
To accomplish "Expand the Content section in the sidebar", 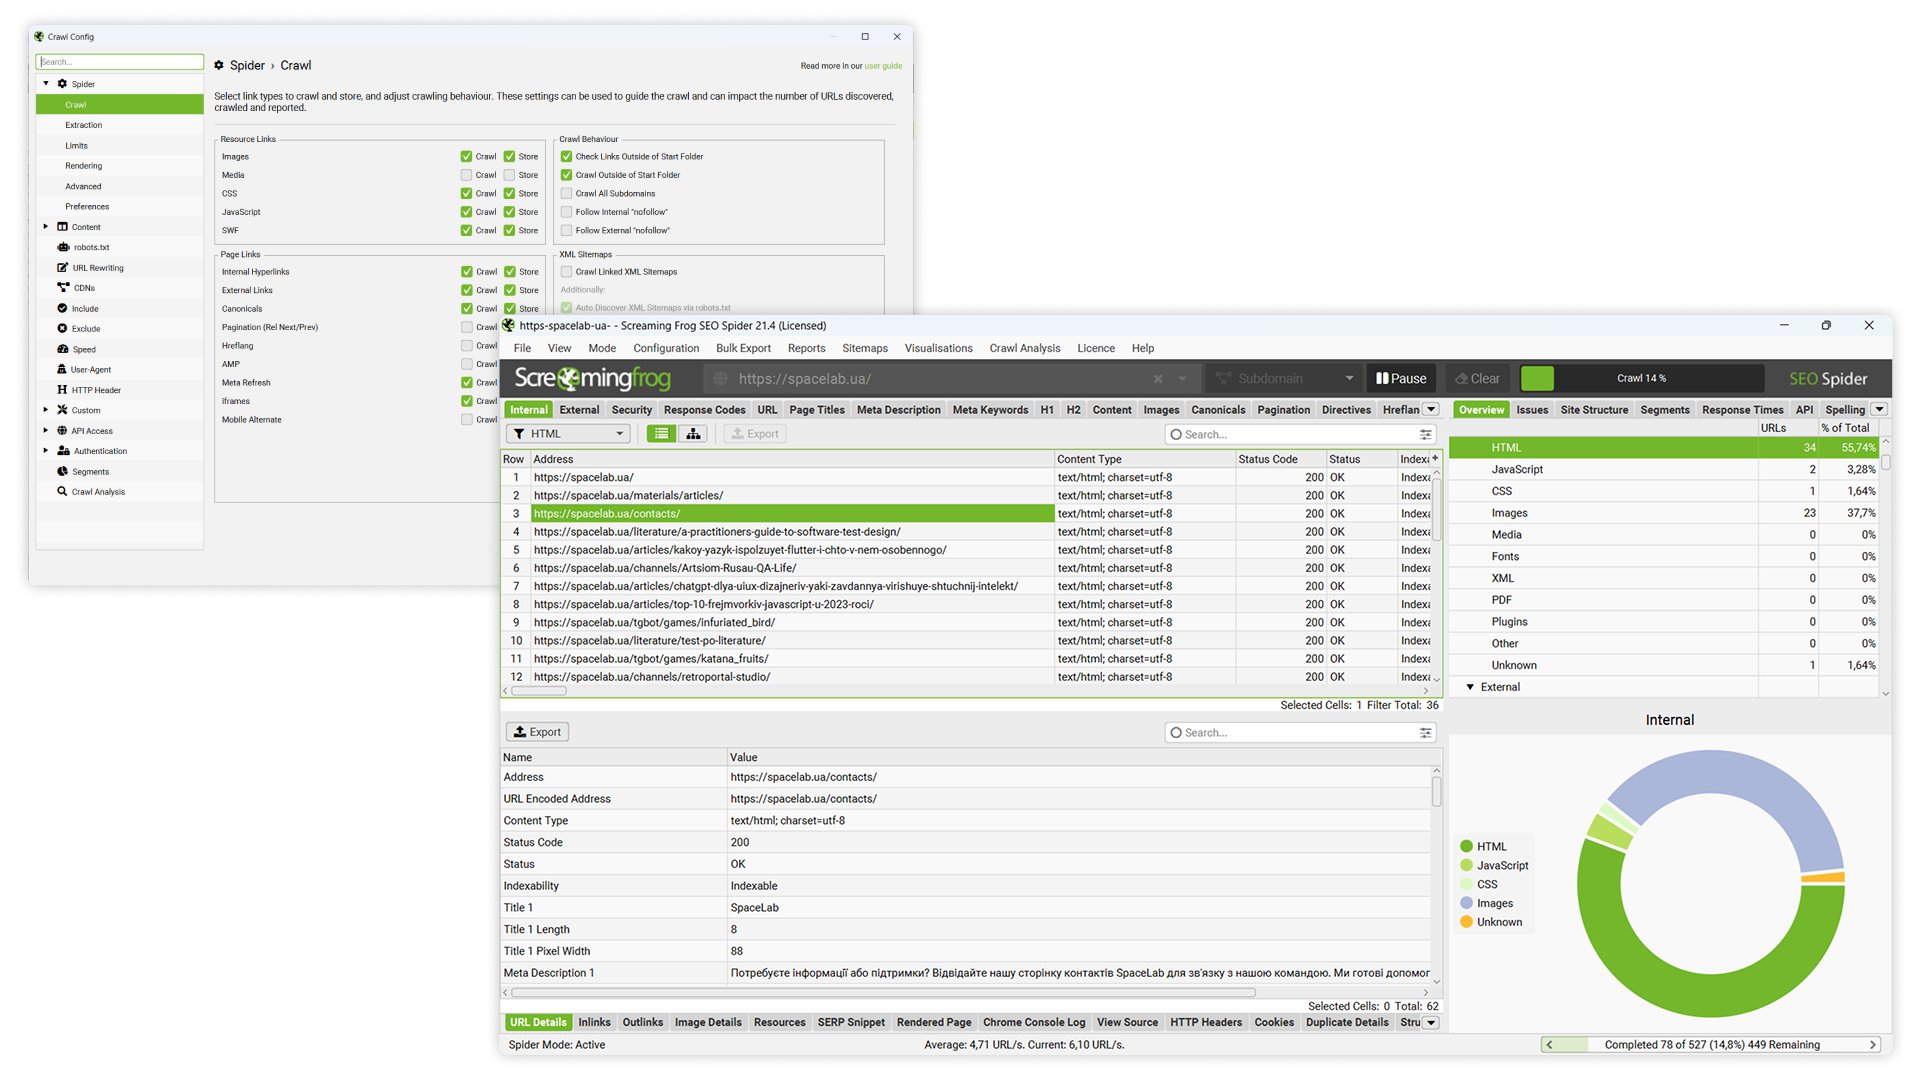I will (x=46, y=226).
